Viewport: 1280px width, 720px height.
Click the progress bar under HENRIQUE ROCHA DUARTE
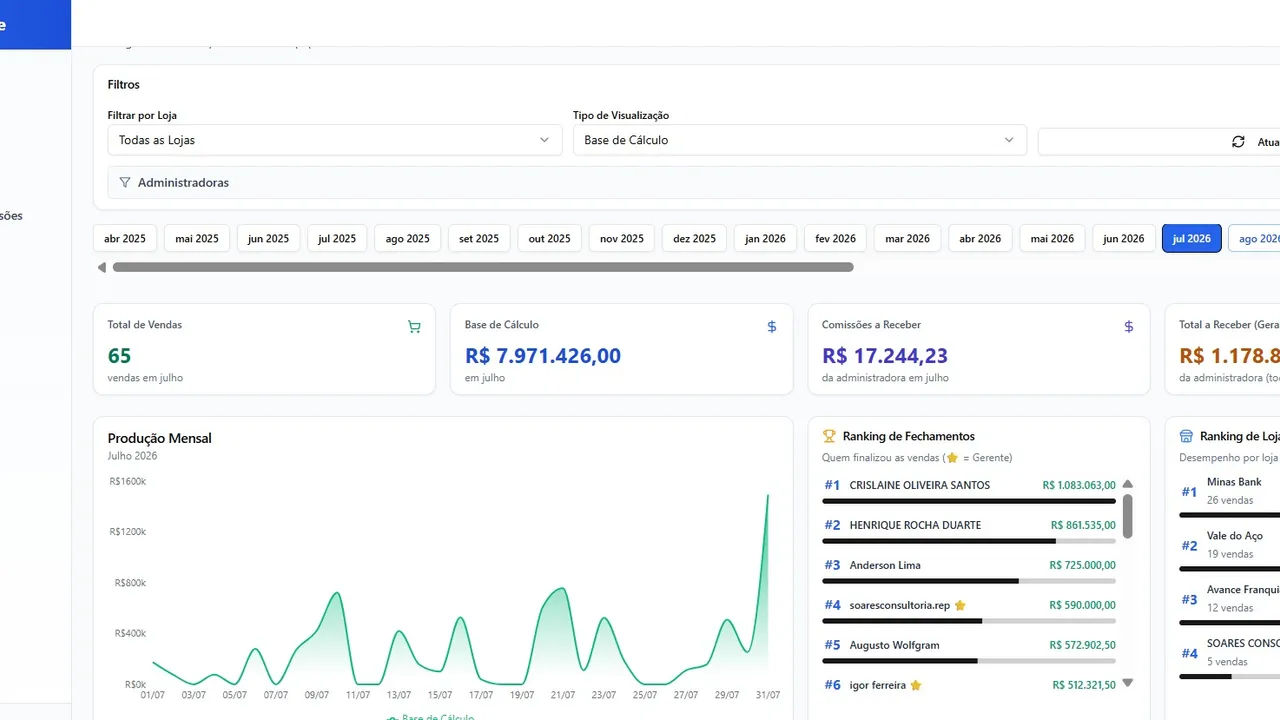pos(969,541)
